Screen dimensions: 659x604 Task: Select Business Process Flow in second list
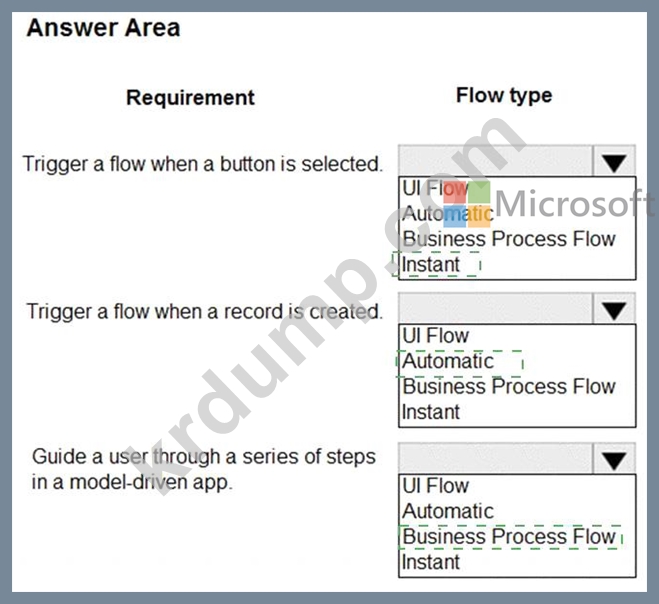(509, 387)
